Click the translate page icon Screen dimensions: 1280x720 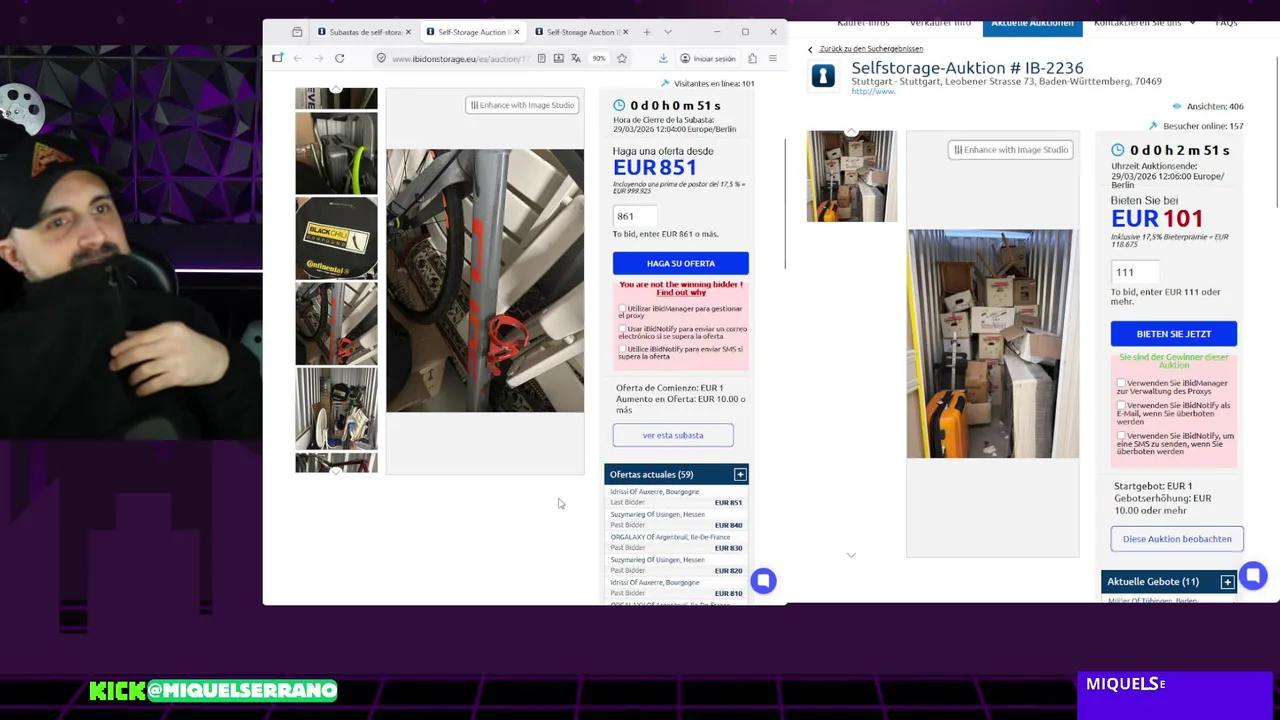pyautogui.click(x=575, y=59)
